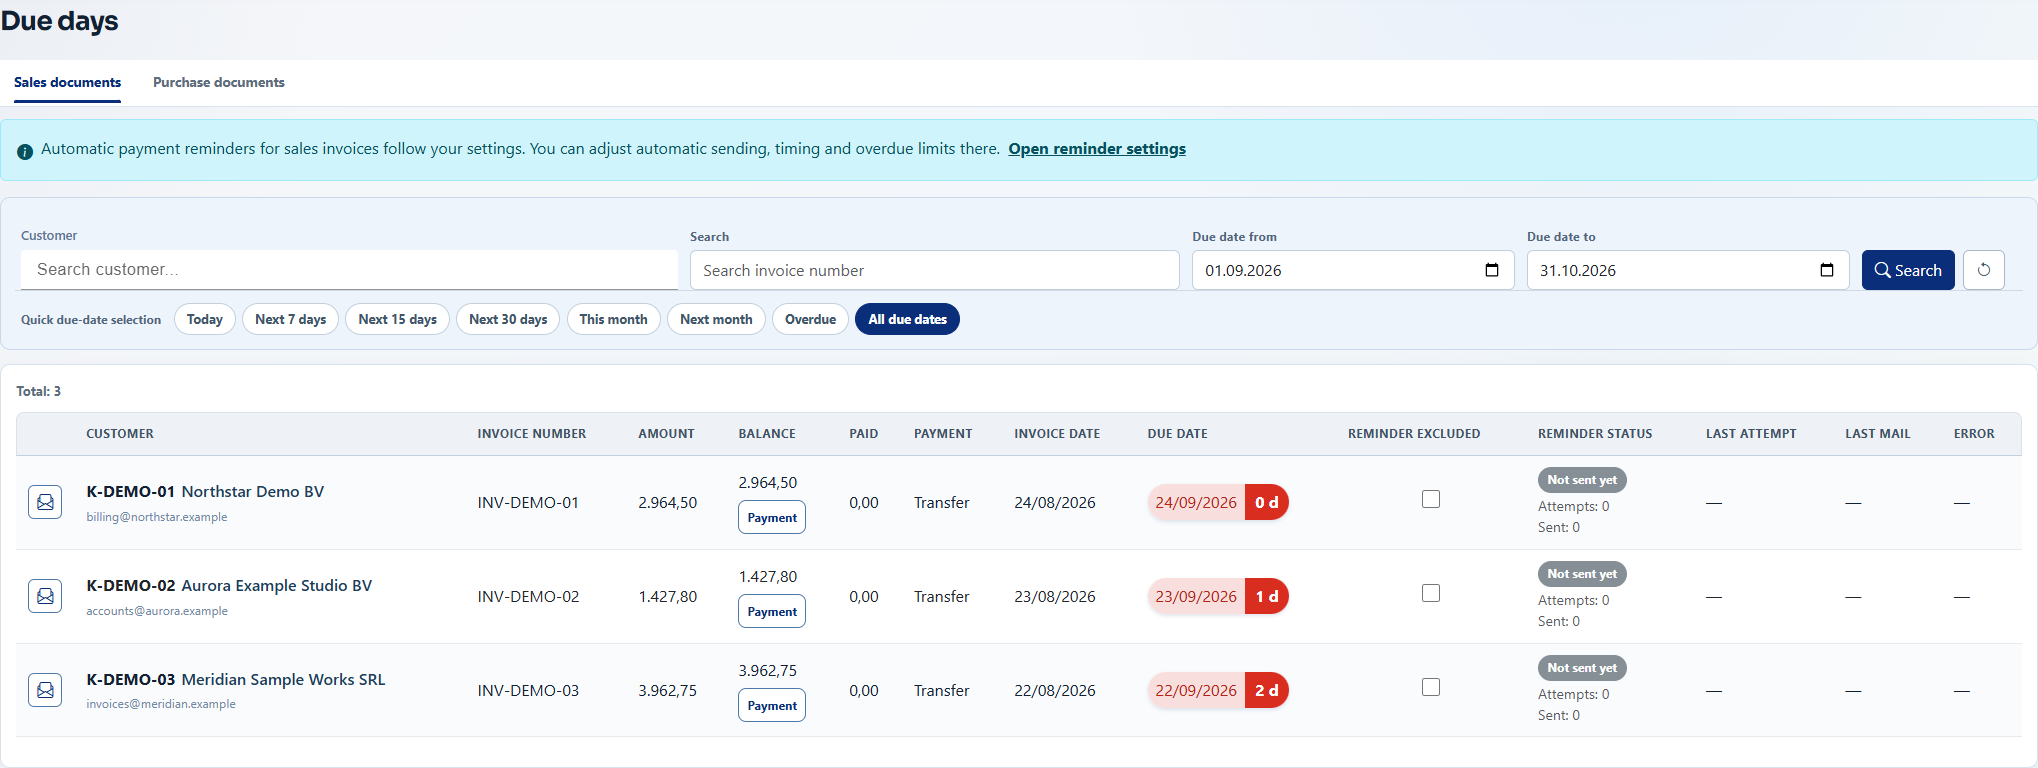Open calendar picker in Due date from field
The width and height of the screenshot is (2038, 768).
point(1492,270)
